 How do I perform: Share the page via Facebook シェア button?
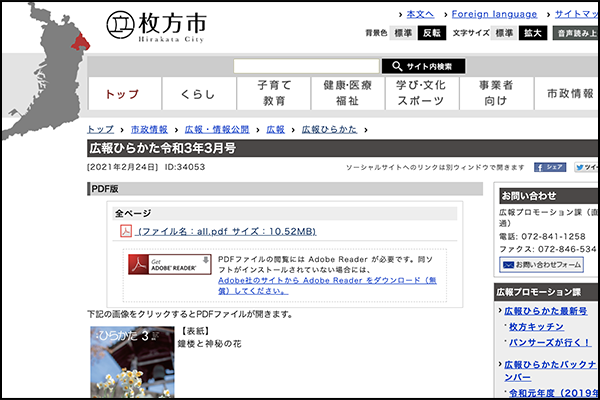[550, 167]
